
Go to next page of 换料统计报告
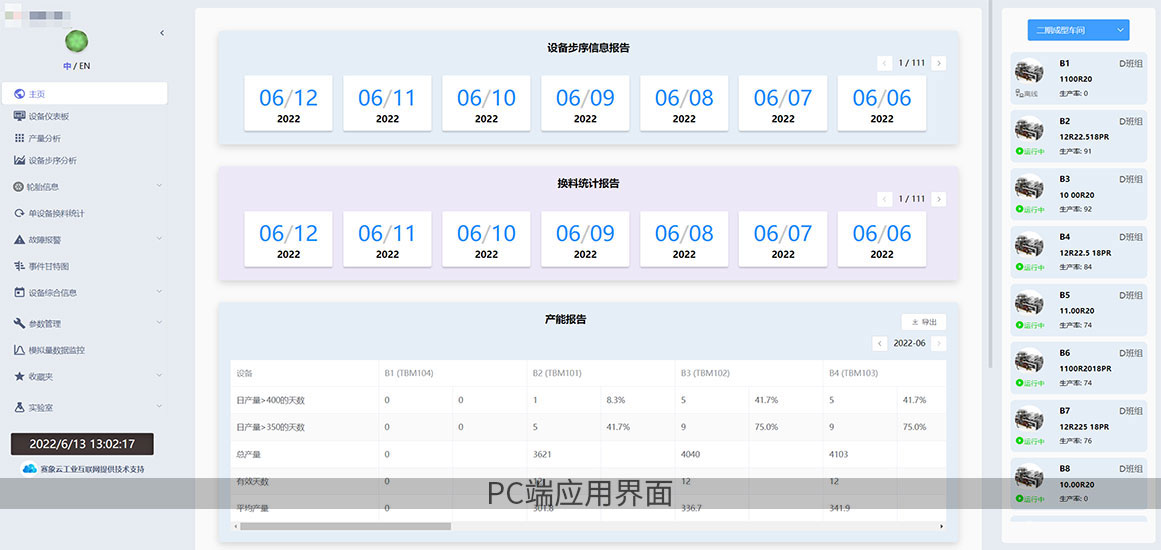pyautogui.click(x=938, y=199)
